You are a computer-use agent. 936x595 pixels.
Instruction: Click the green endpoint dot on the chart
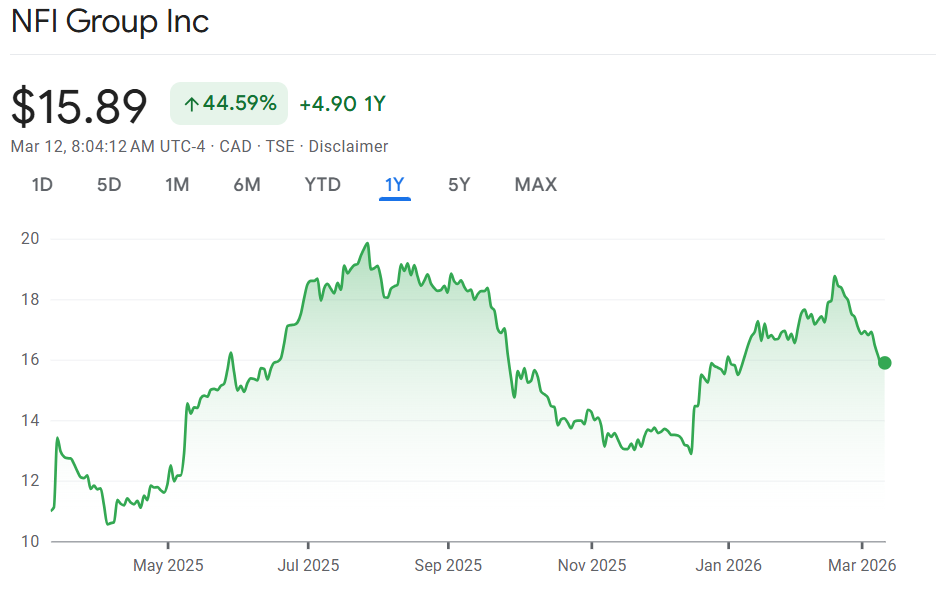pos(884,363)
